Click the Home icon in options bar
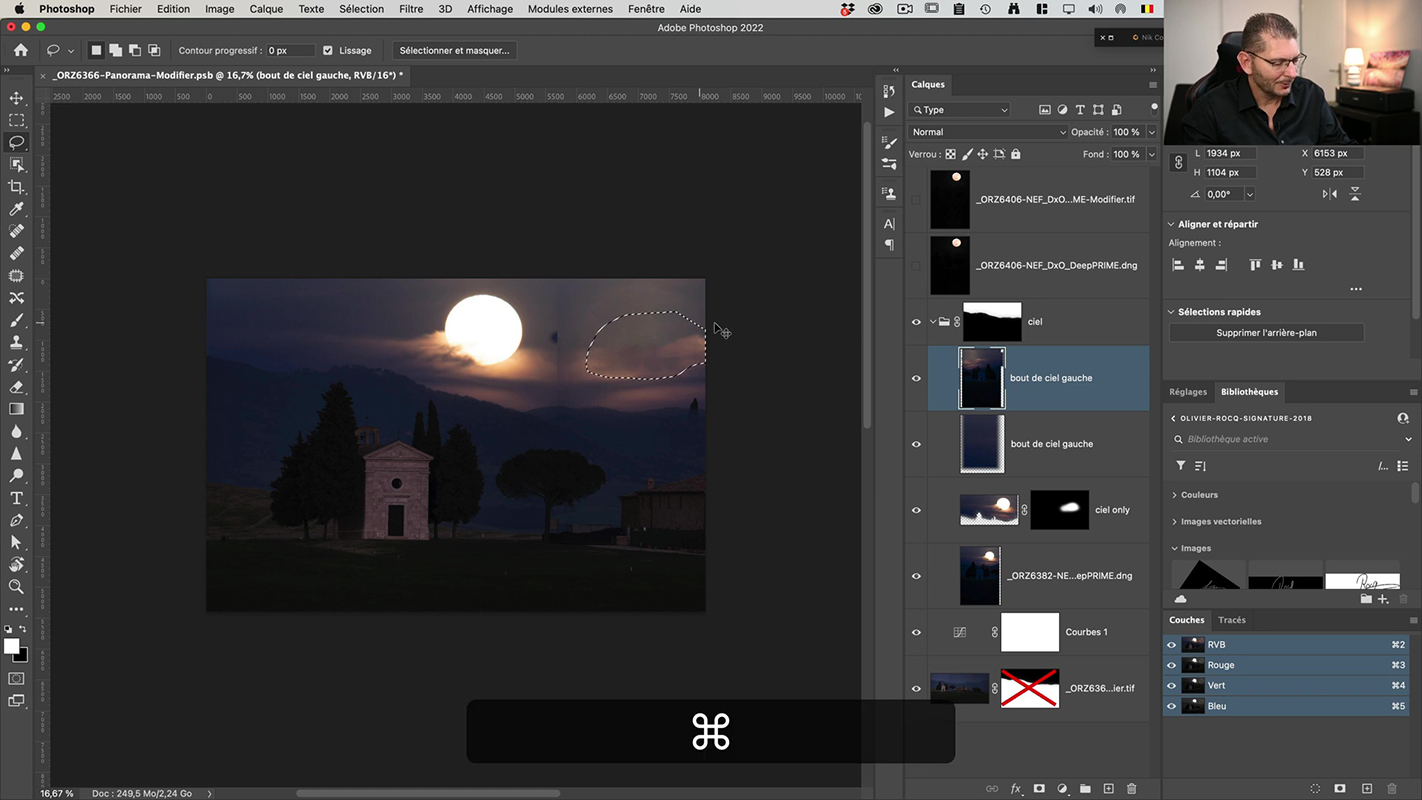This screenshot has height=800, width=1422. (x=21, y=50)
